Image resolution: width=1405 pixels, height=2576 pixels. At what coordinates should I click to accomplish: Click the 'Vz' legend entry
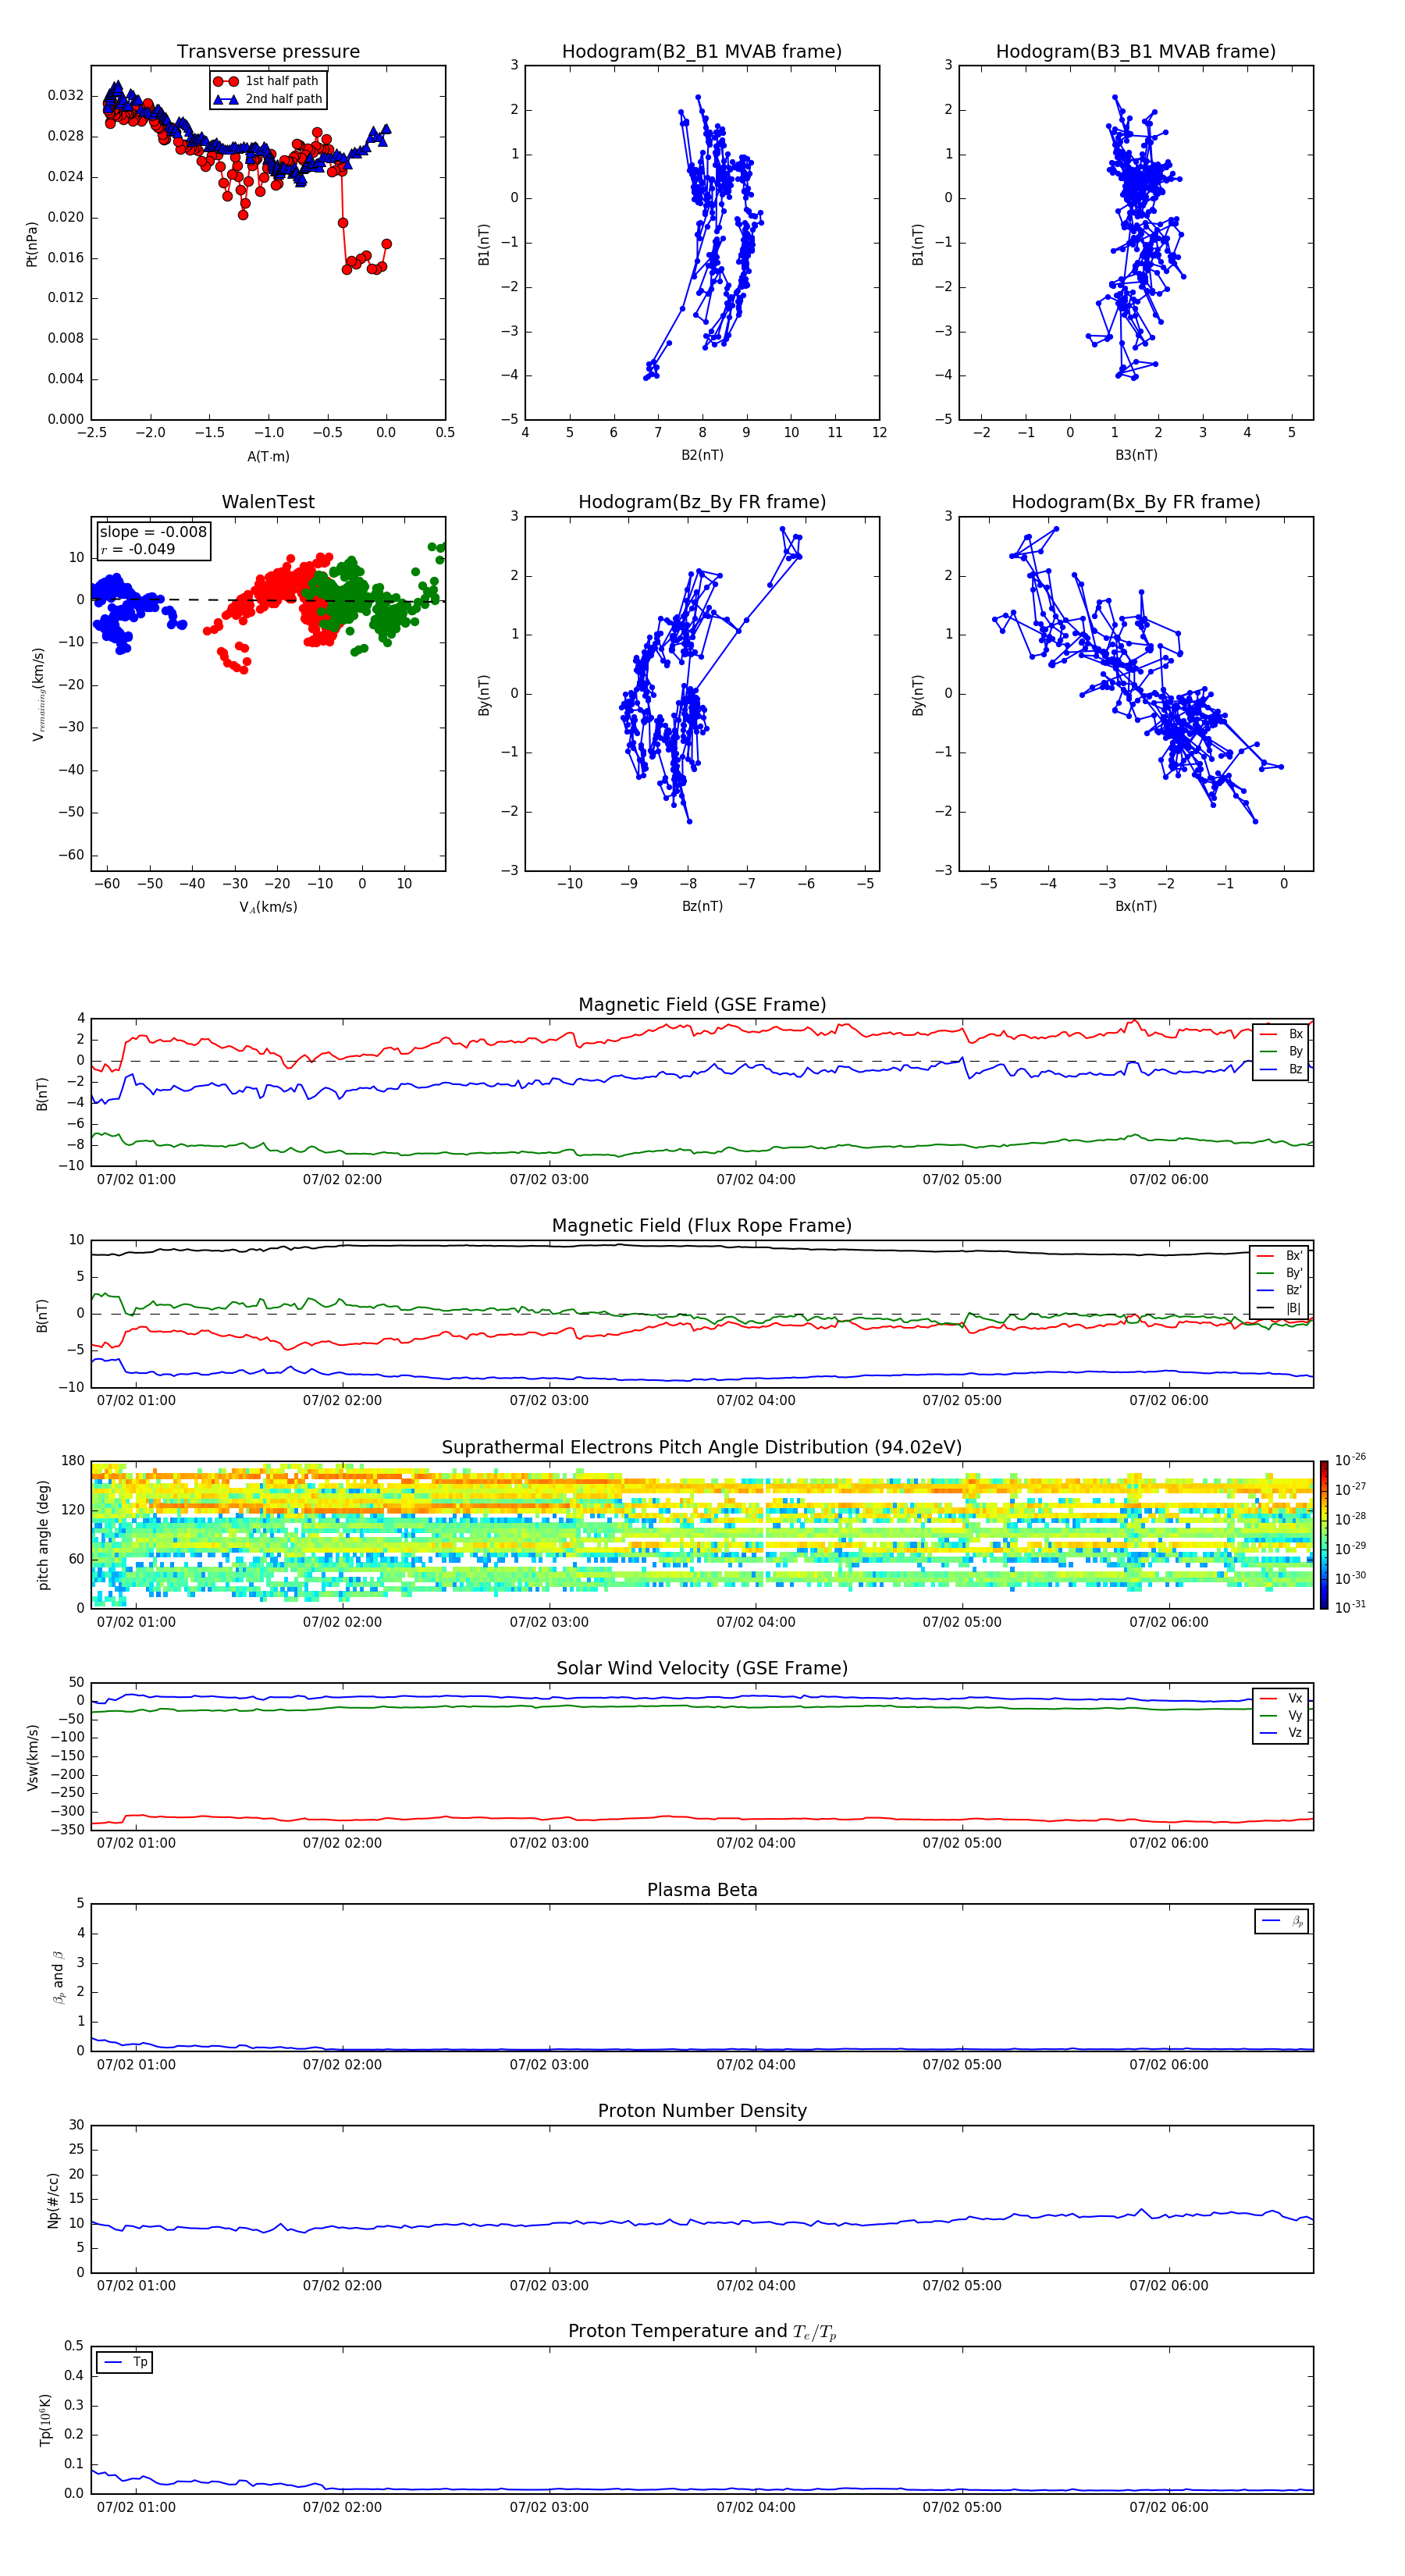pos(1281,1733)
